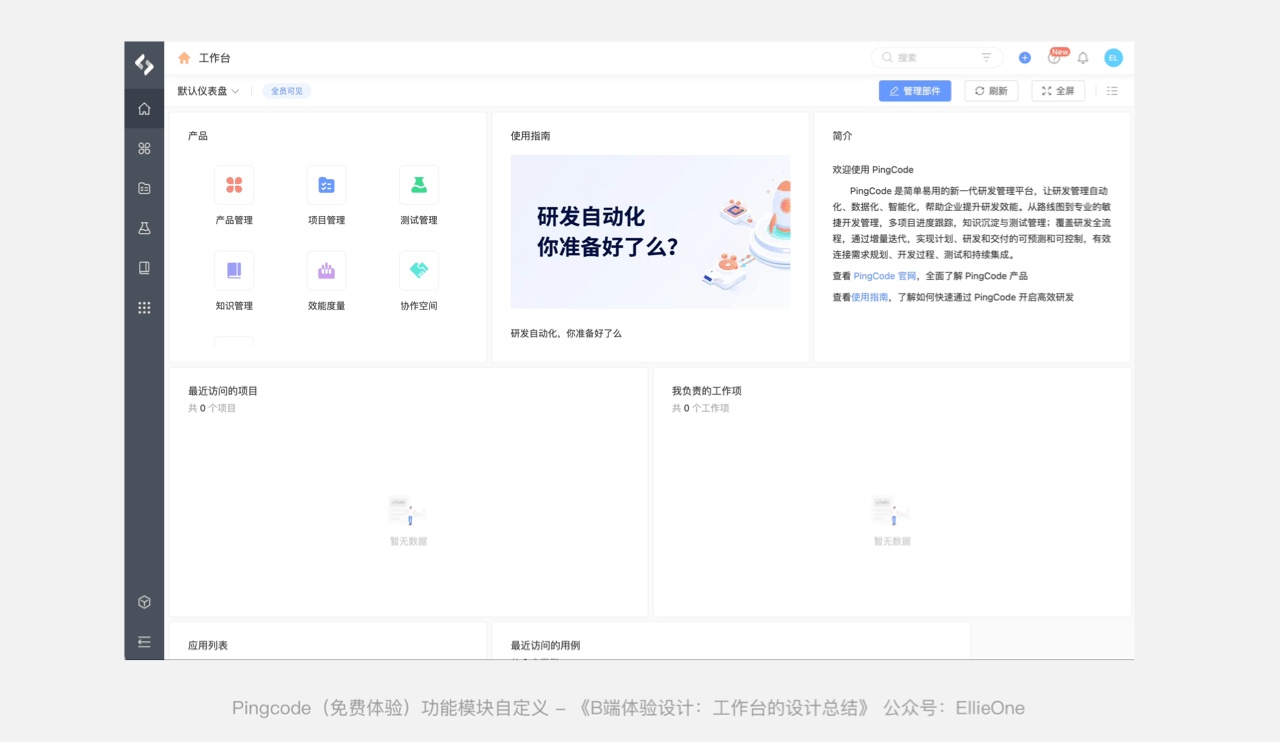Open the 项目管理 product tile
This screenshot has width=1280, height=742.
point(326,195)
